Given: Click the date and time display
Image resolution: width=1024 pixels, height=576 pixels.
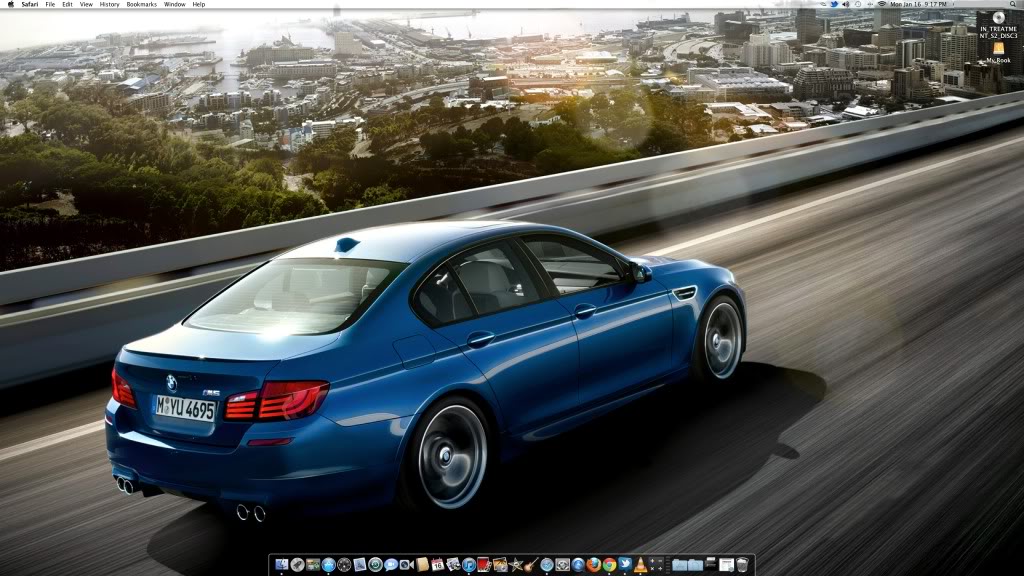Looking at the screenshot, I should tap(919, 4).
